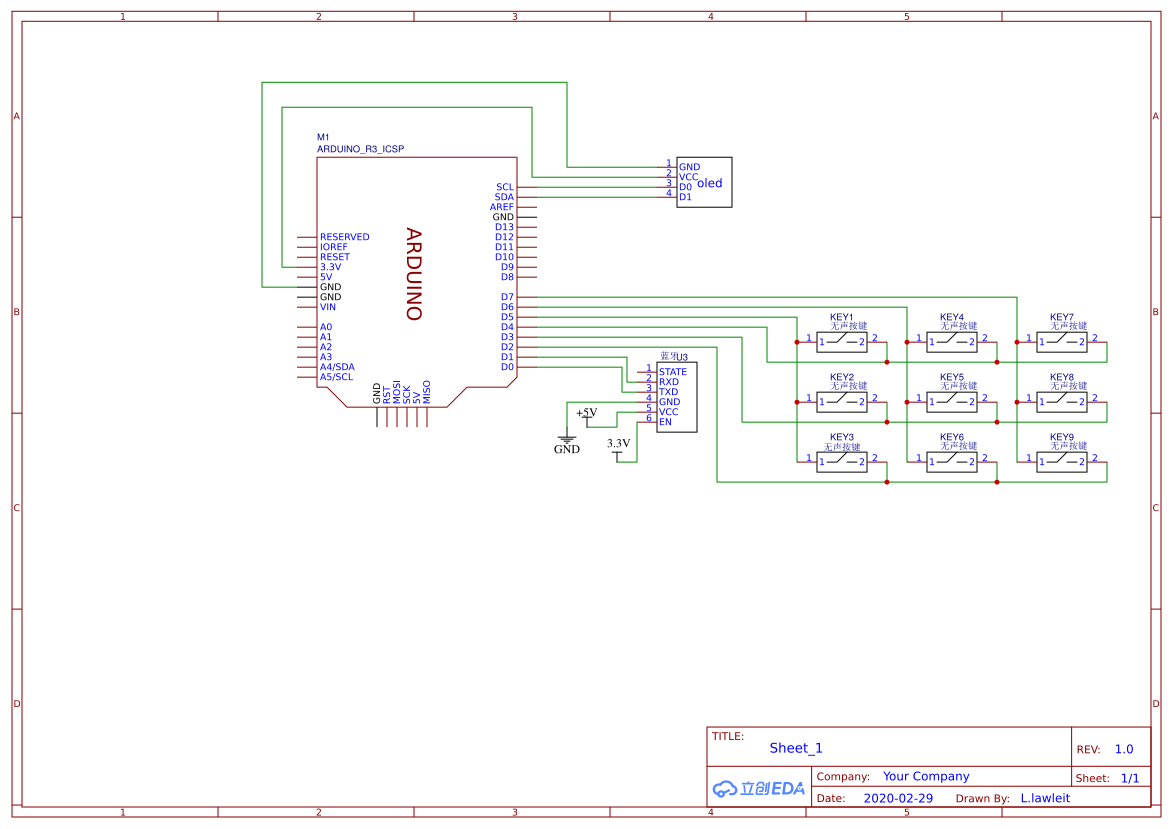1171x829 pixels.
Task: Select the KEY7 switch symbol
Action: (x=1061, y=342)
